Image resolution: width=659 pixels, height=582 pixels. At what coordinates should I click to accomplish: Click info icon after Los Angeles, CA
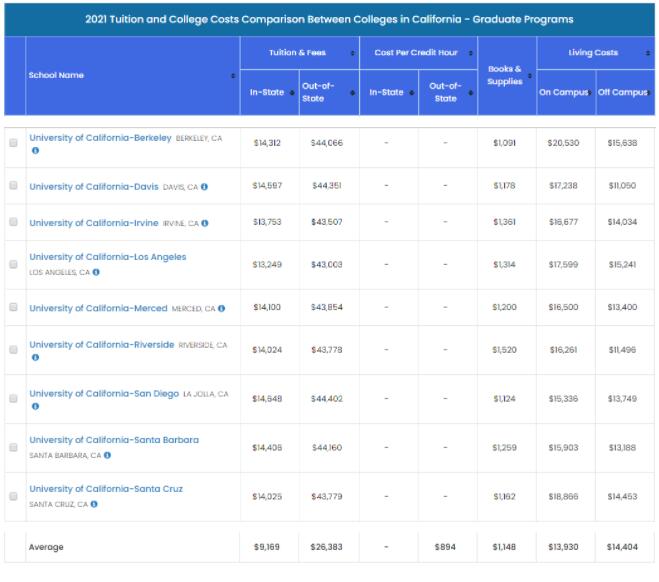(97, 272)
